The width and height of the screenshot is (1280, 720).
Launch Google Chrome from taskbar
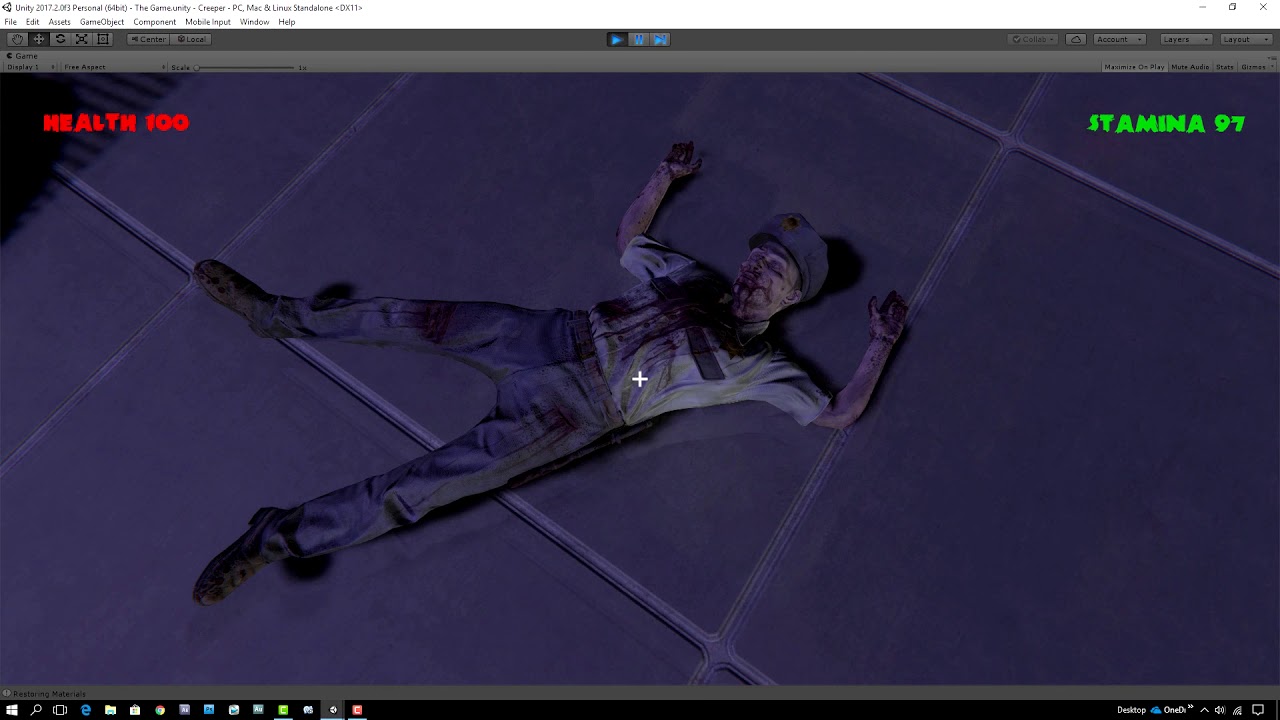(160, 710)
